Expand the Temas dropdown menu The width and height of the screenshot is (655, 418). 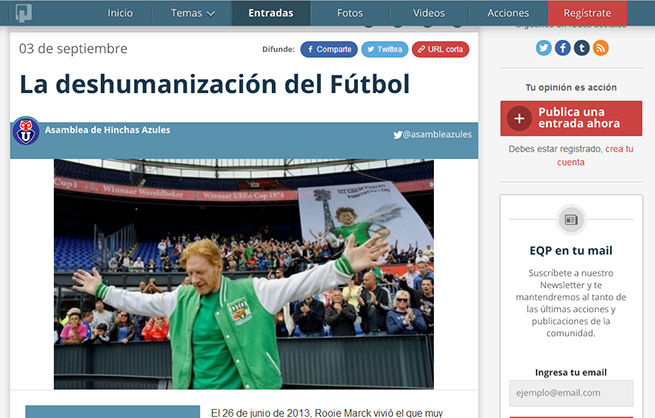(192, 13)
